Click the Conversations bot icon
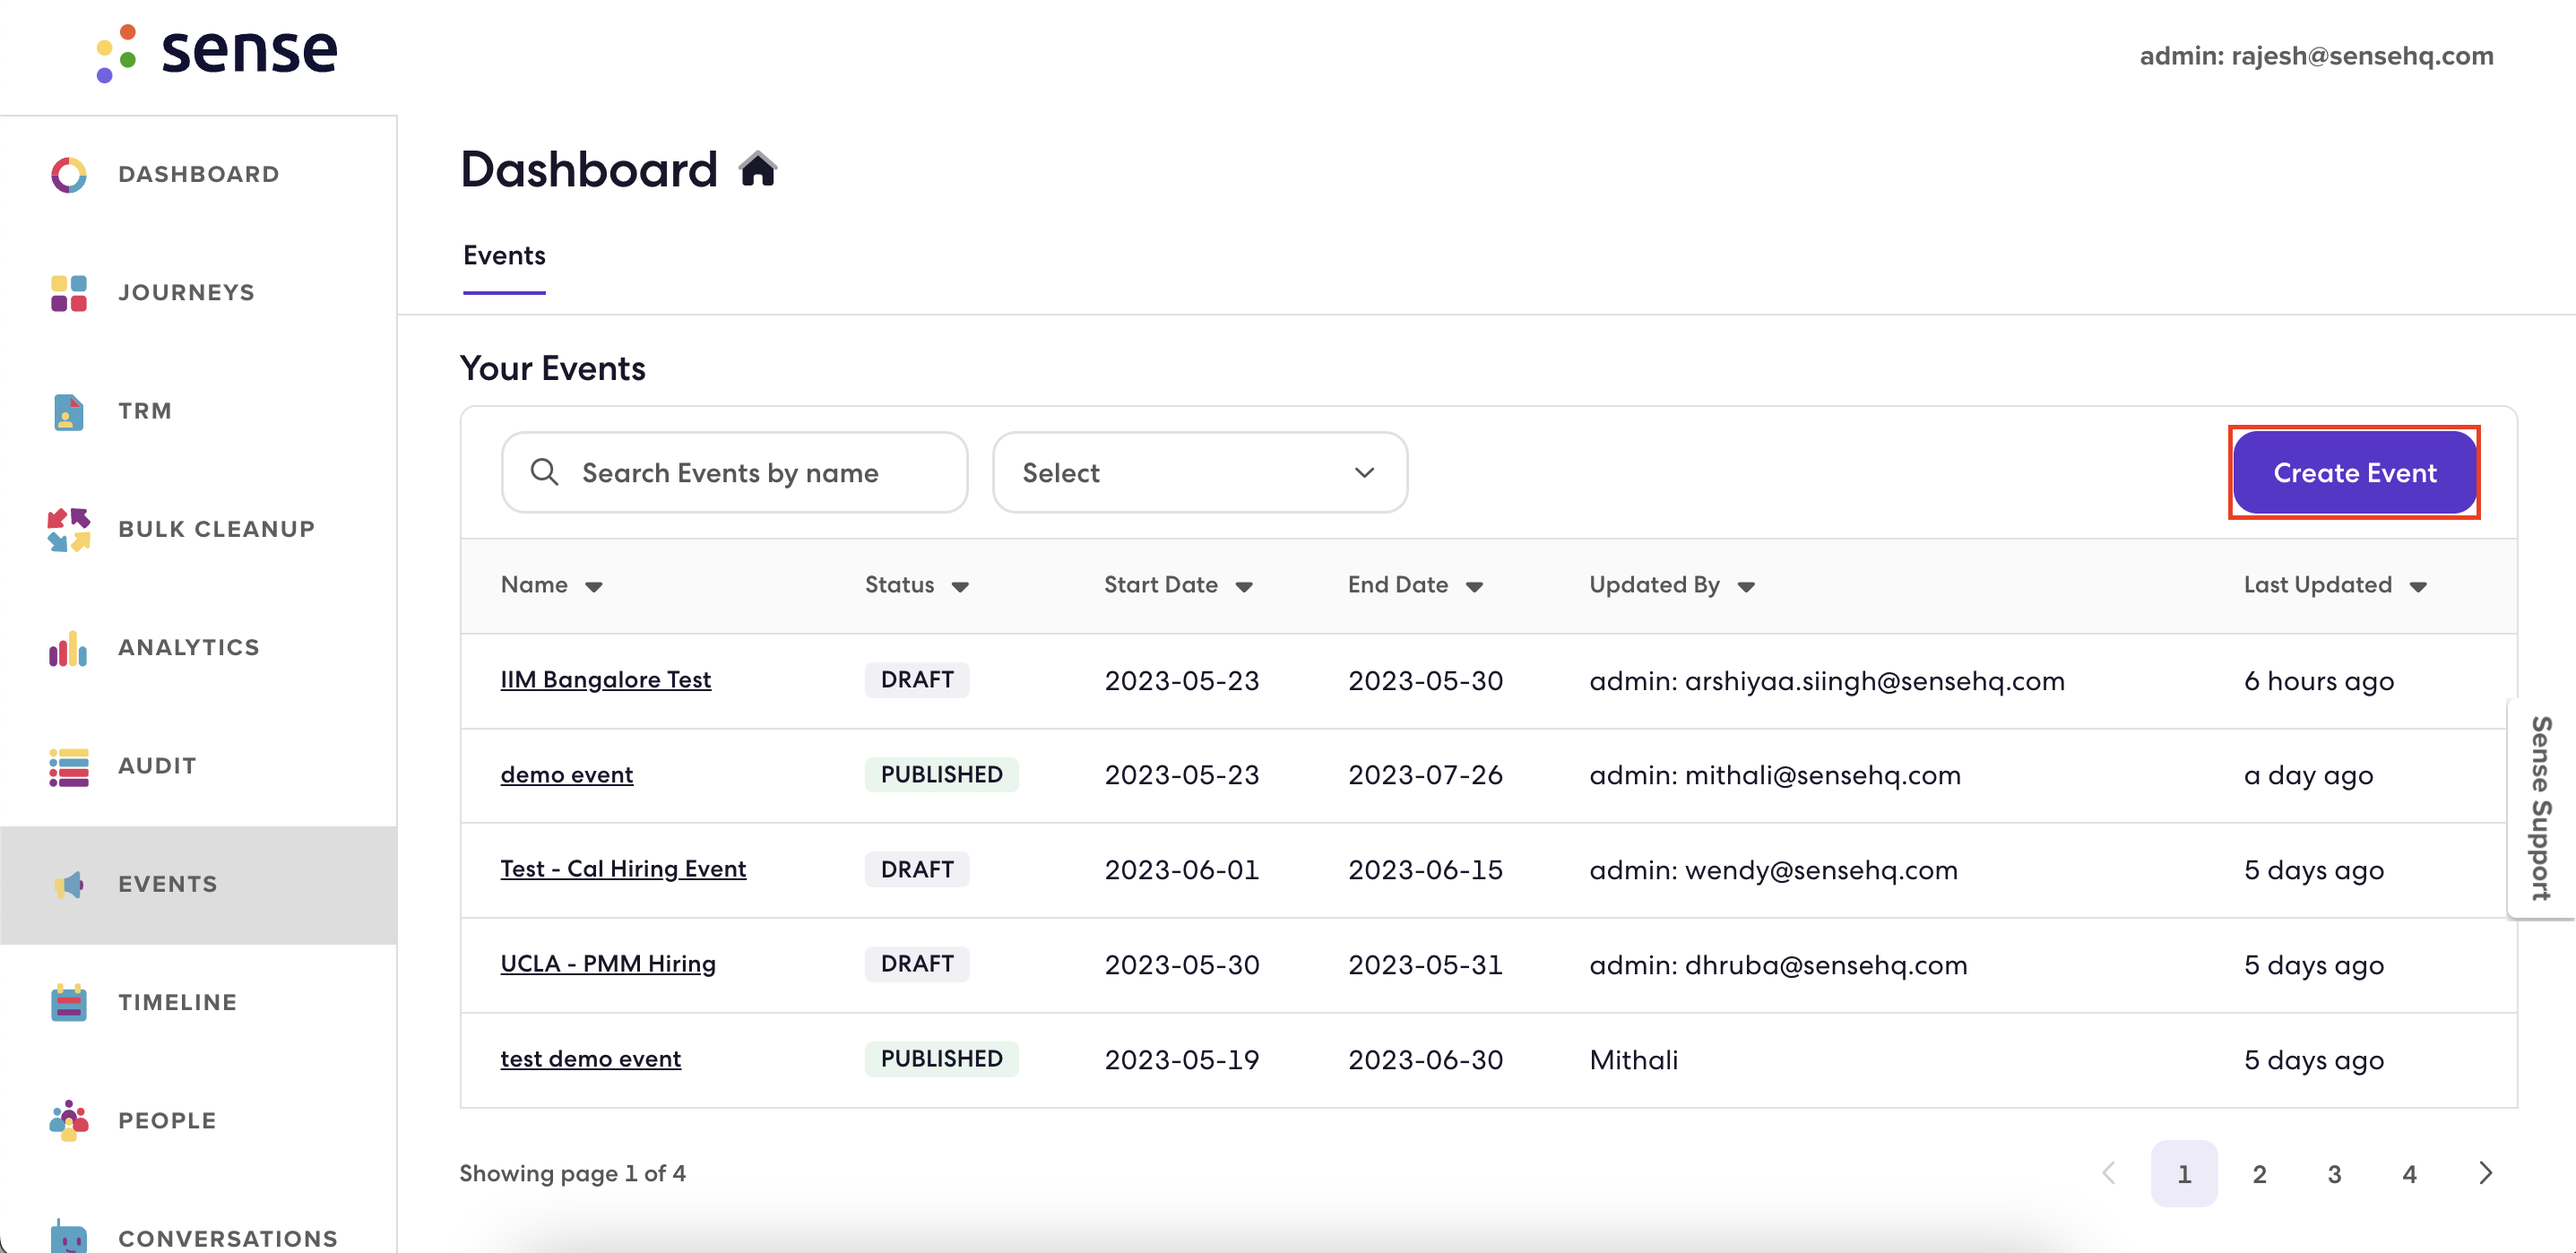 [x=69, y=1237]
